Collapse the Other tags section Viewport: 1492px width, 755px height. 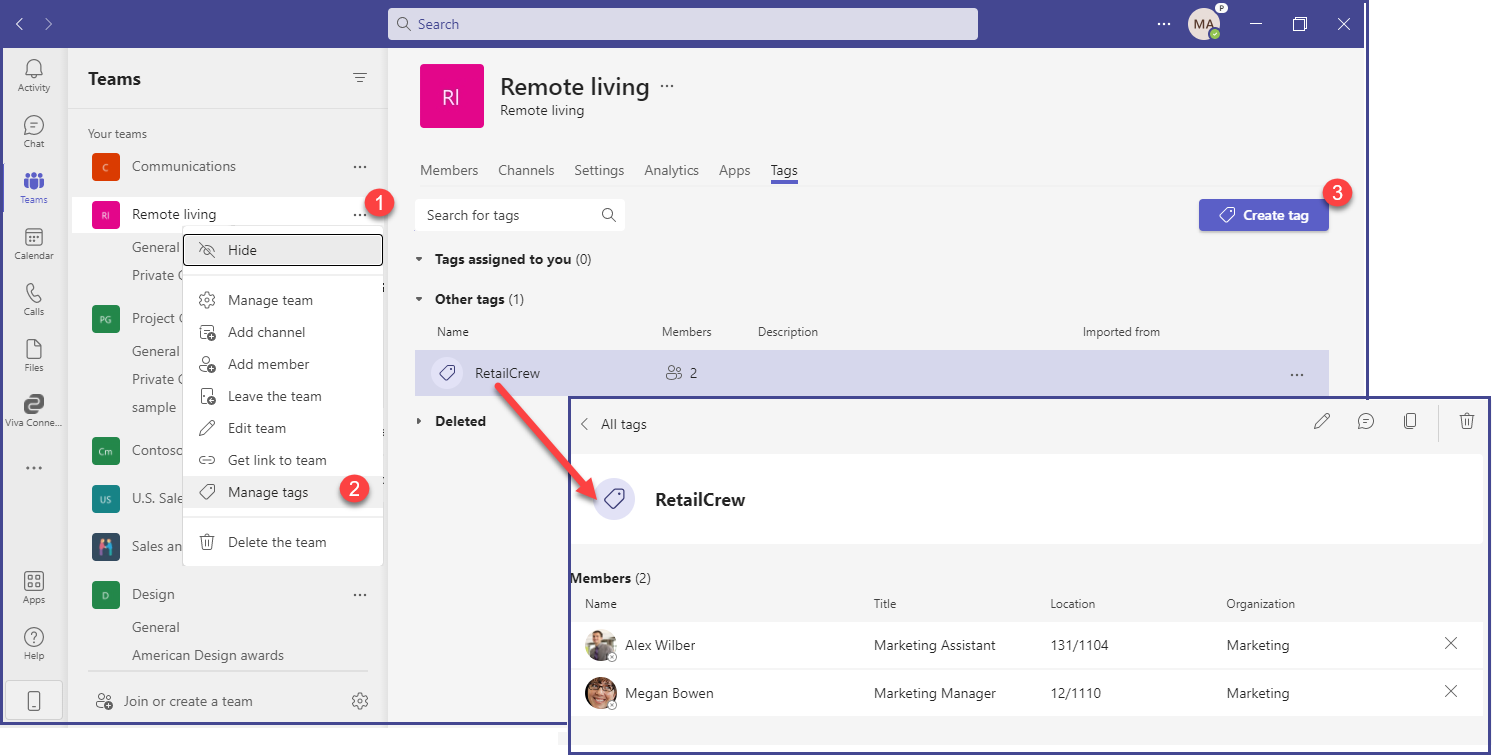(x=419, y=299)
